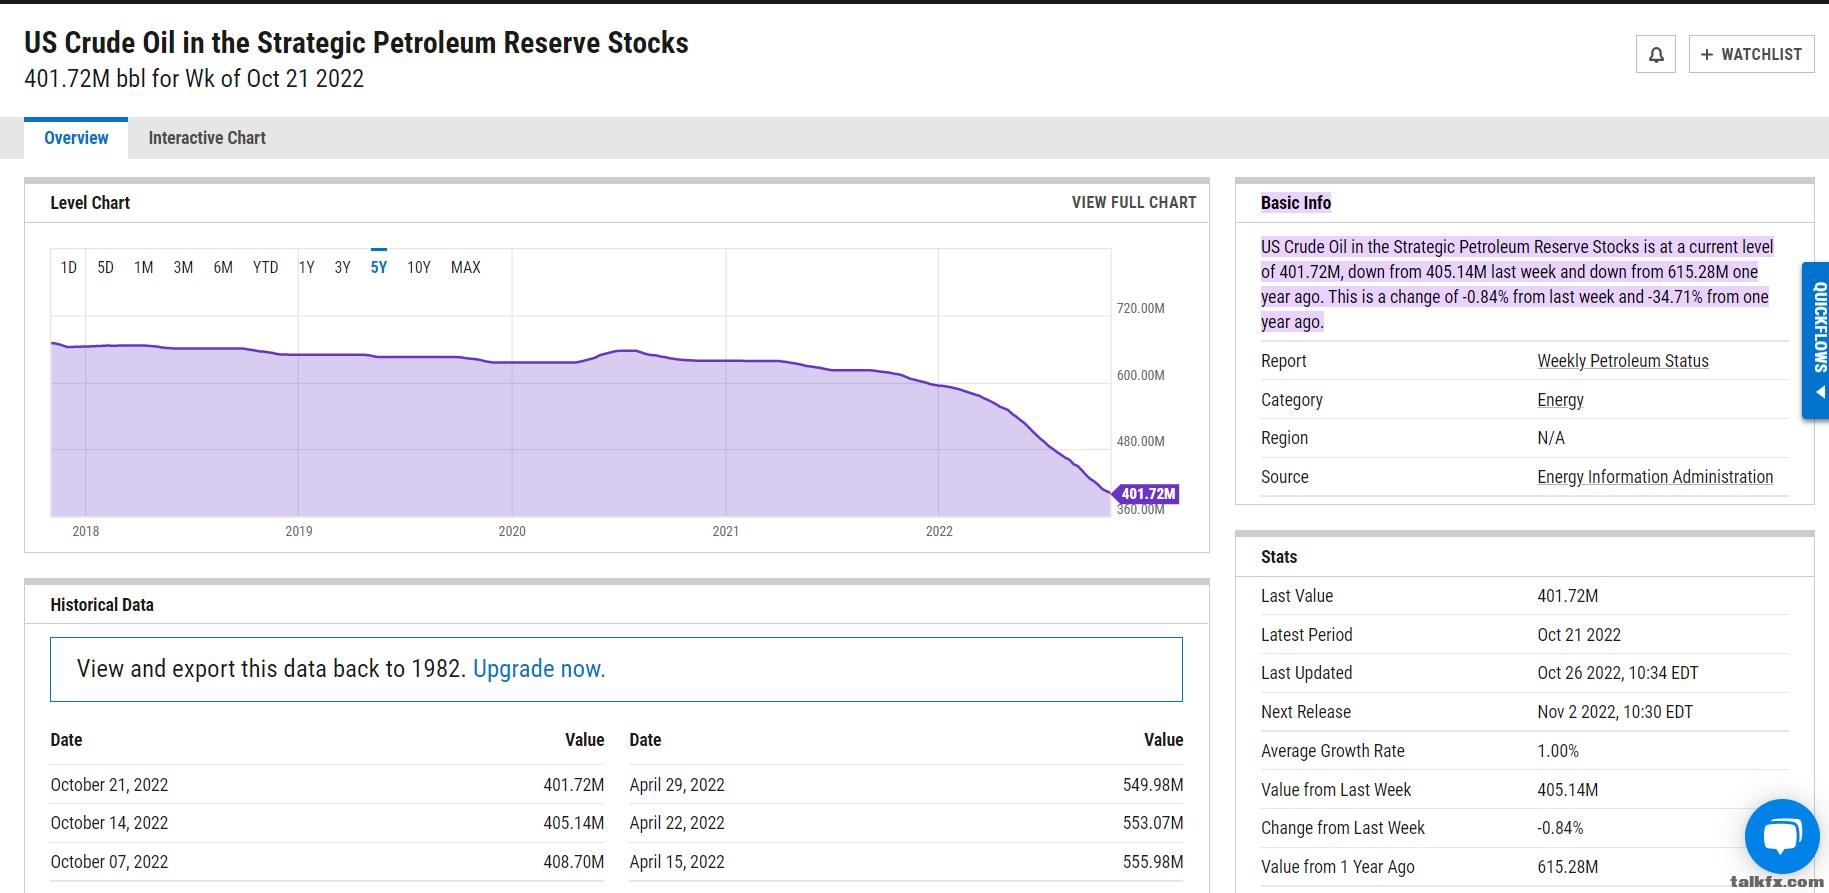Select the 3Y chart range
Viewport: 1829px width, 893px height.
click(x=342, y=267)
